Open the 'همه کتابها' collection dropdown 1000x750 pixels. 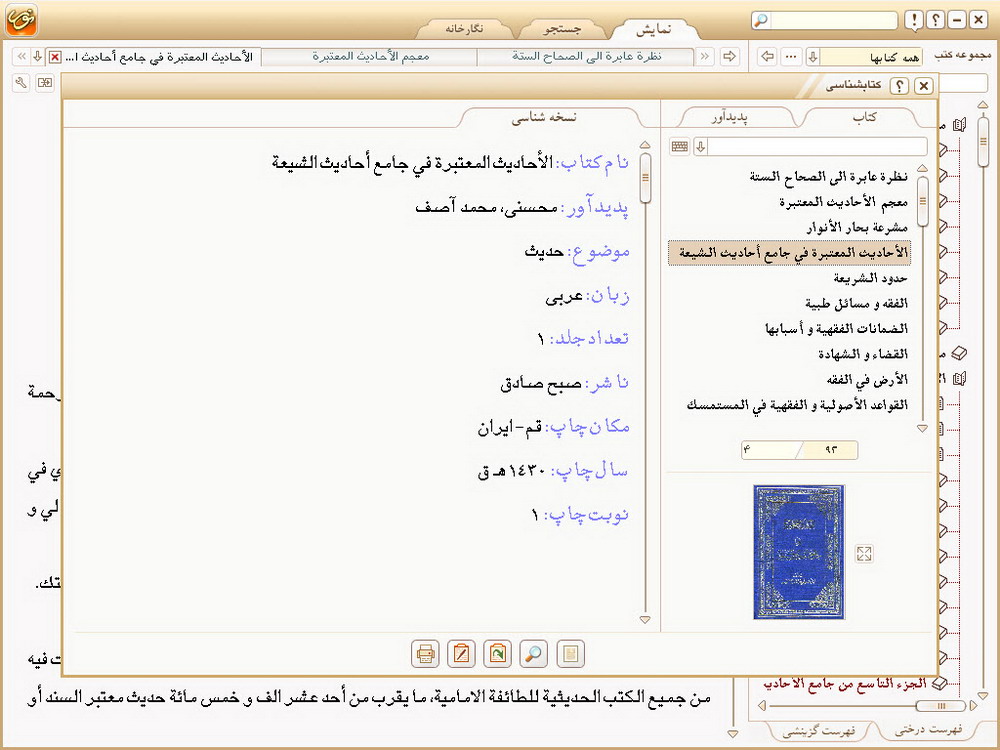[813, 57]
